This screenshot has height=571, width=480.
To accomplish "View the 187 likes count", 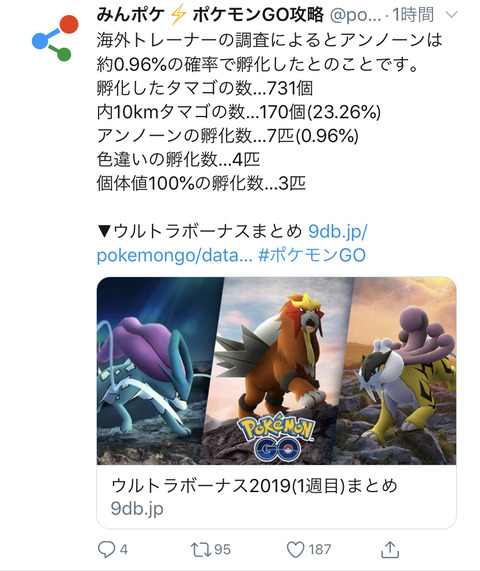I will (320, 550).
